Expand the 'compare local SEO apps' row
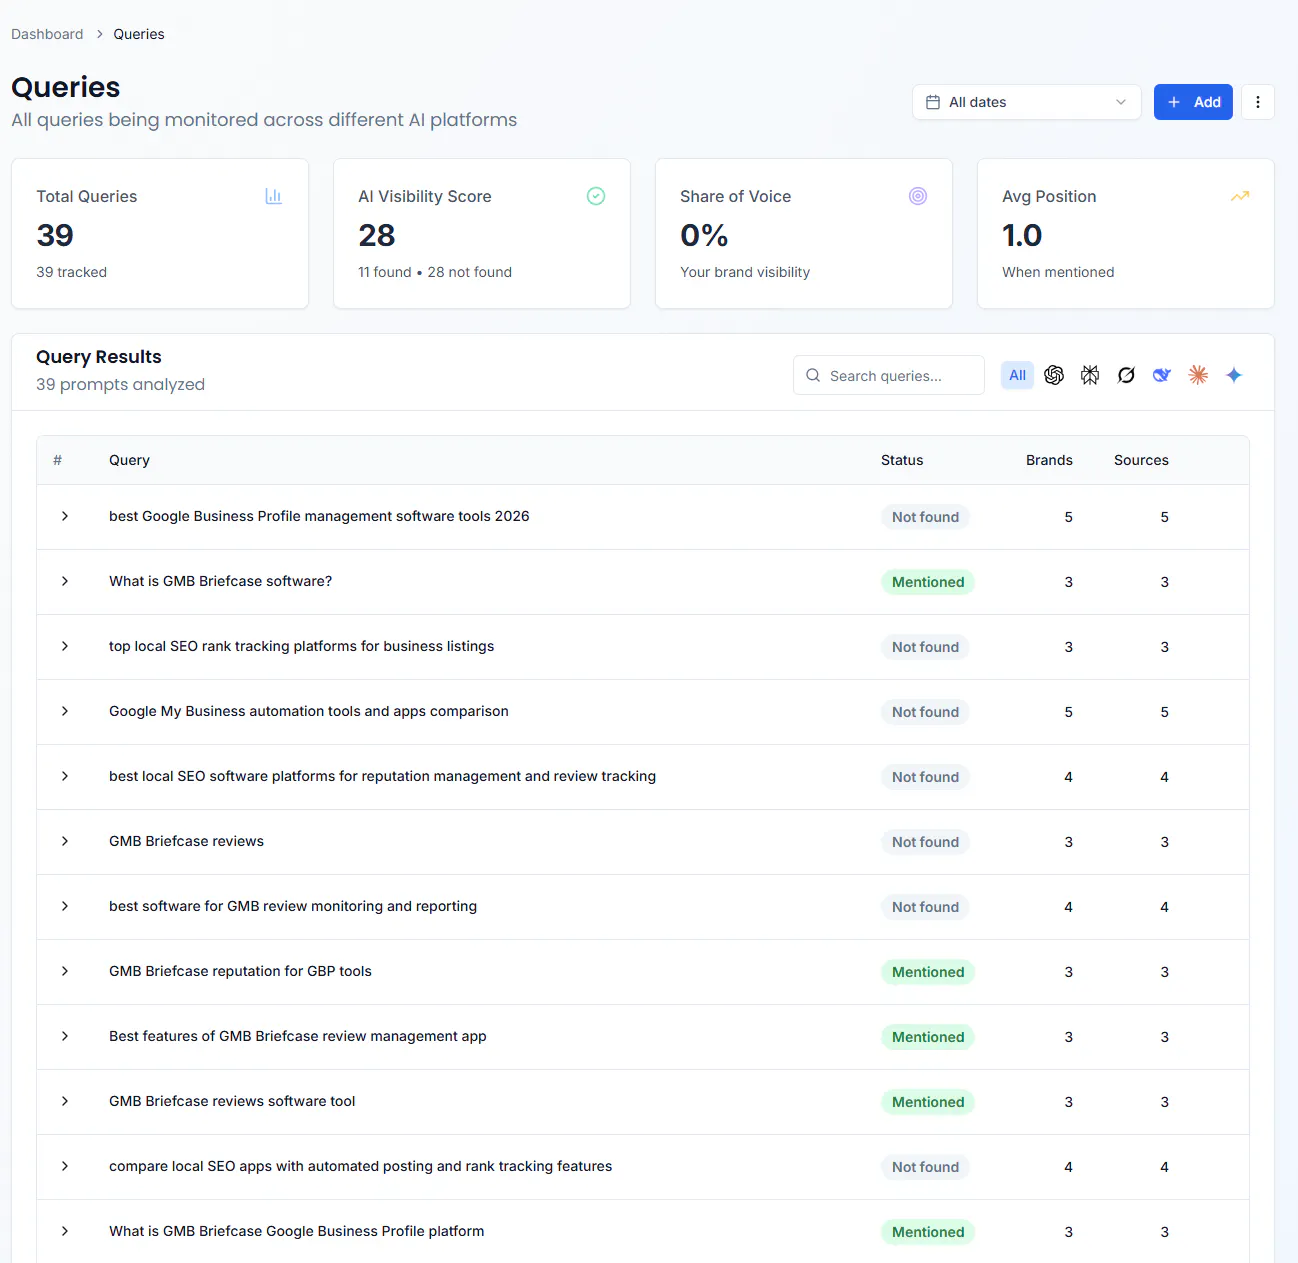 coord(65,1166)
